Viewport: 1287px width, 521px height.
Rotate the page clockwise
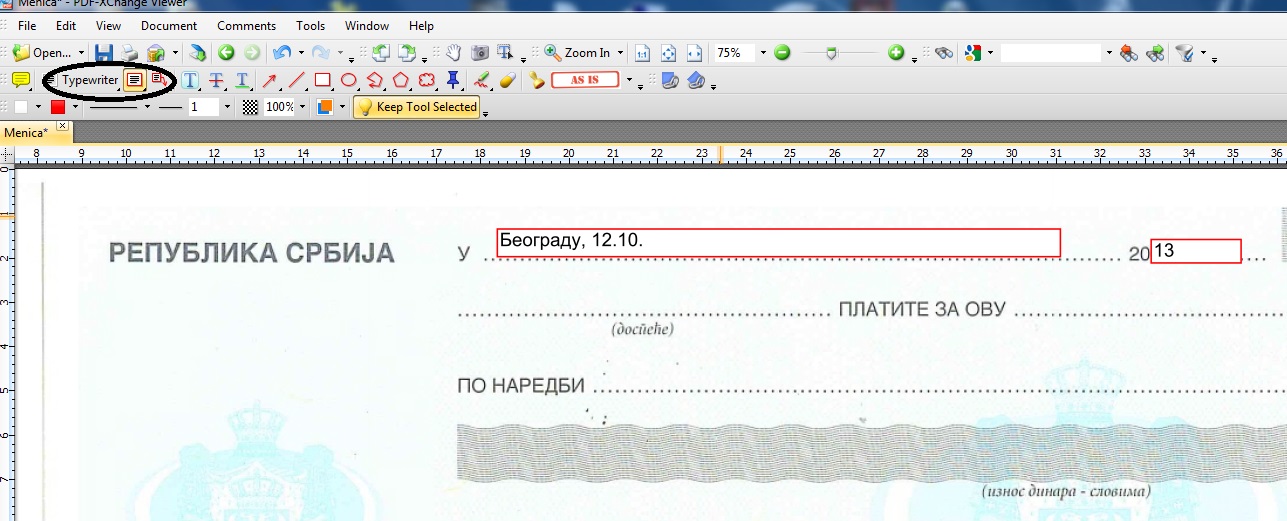407,52
